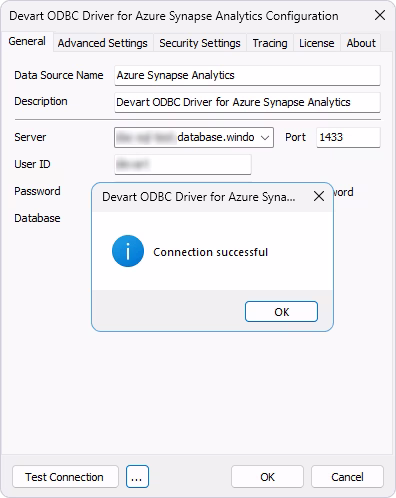Close the Connection successful message box
Viewport: 396px width, 498px height.
[319, 196]
